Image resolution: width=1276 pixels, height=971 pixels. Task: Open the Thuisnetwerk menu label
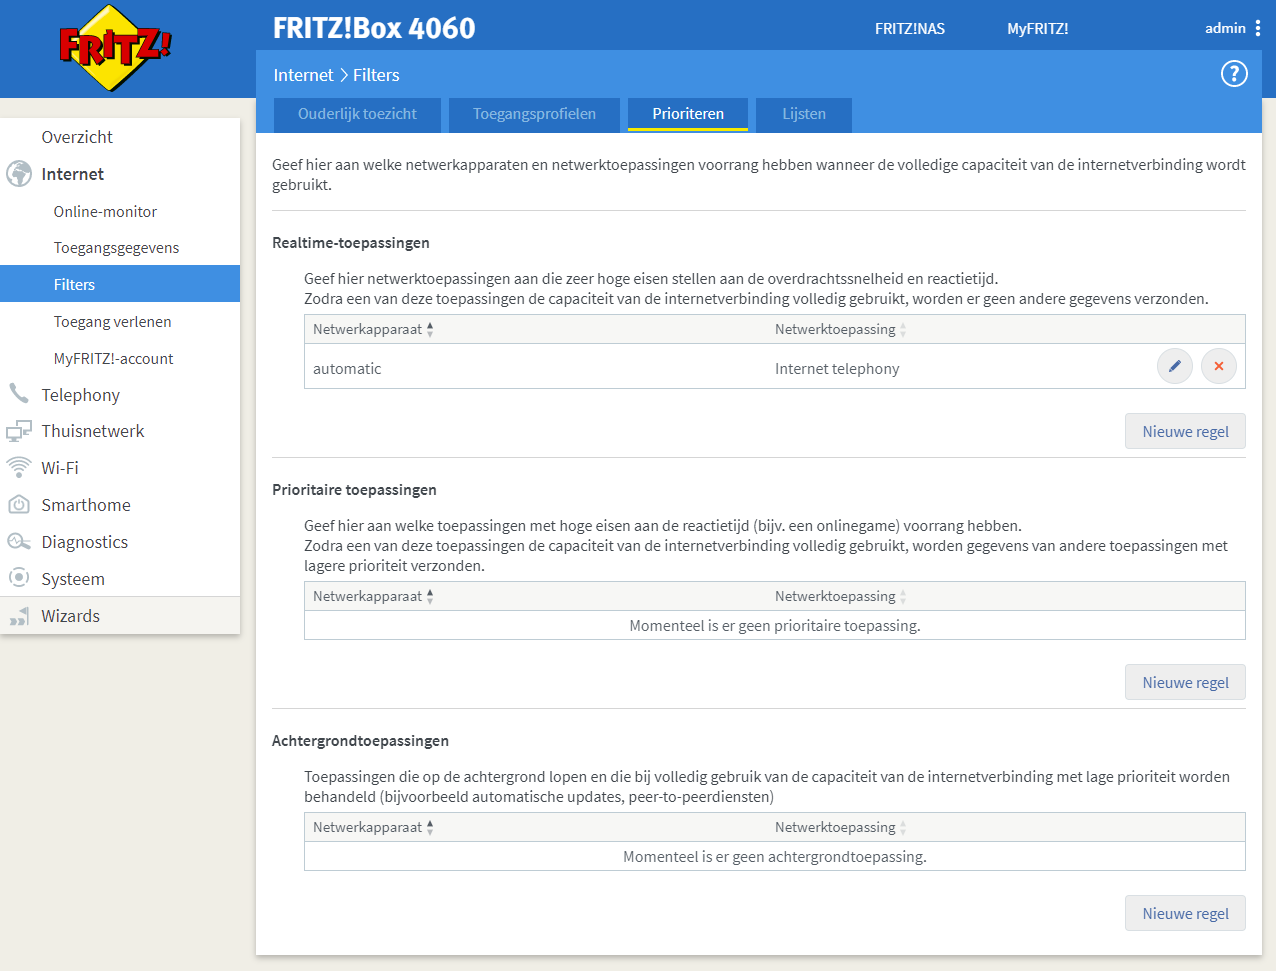92,431
